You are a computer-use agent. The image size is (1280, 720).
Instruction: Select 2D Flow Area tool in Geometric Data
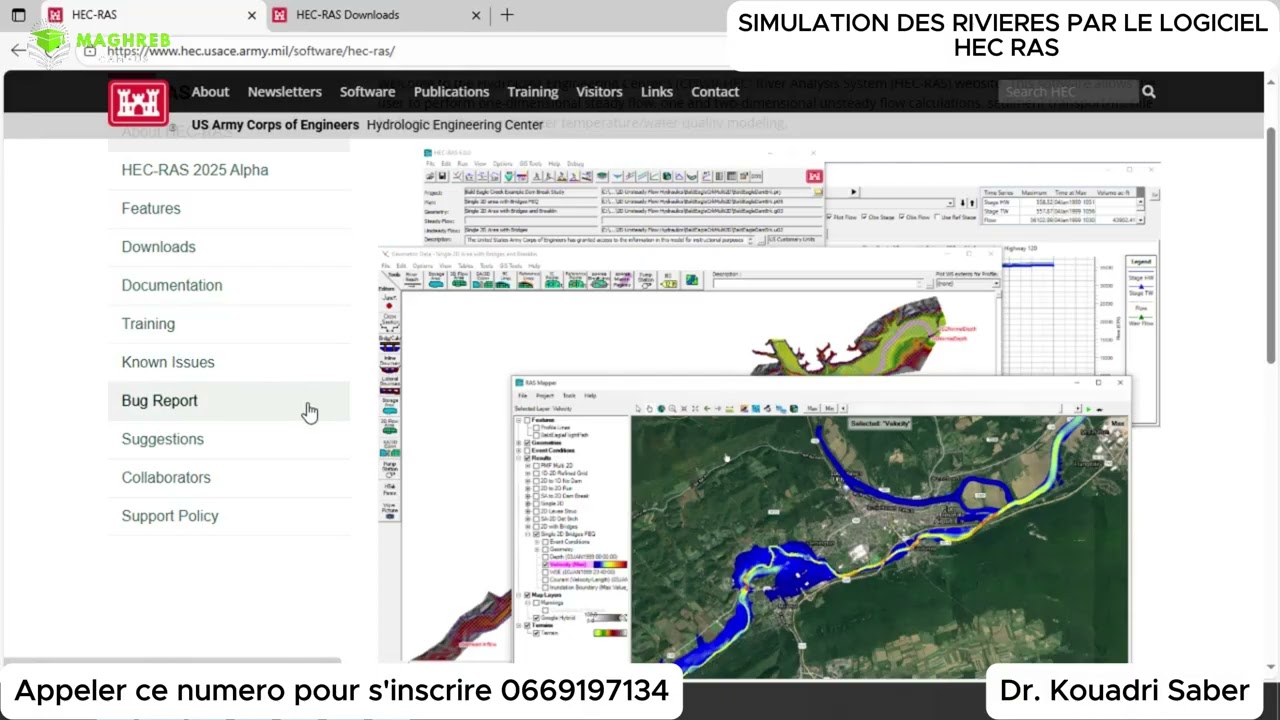(x=459, y=280)
